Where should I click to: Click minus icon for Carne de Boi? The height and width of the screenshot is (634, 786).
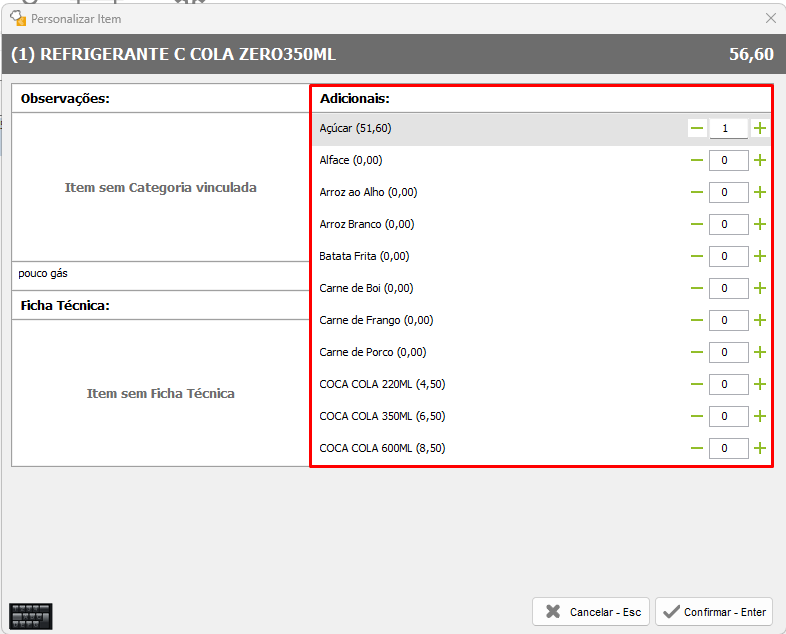tap(697, 288)
